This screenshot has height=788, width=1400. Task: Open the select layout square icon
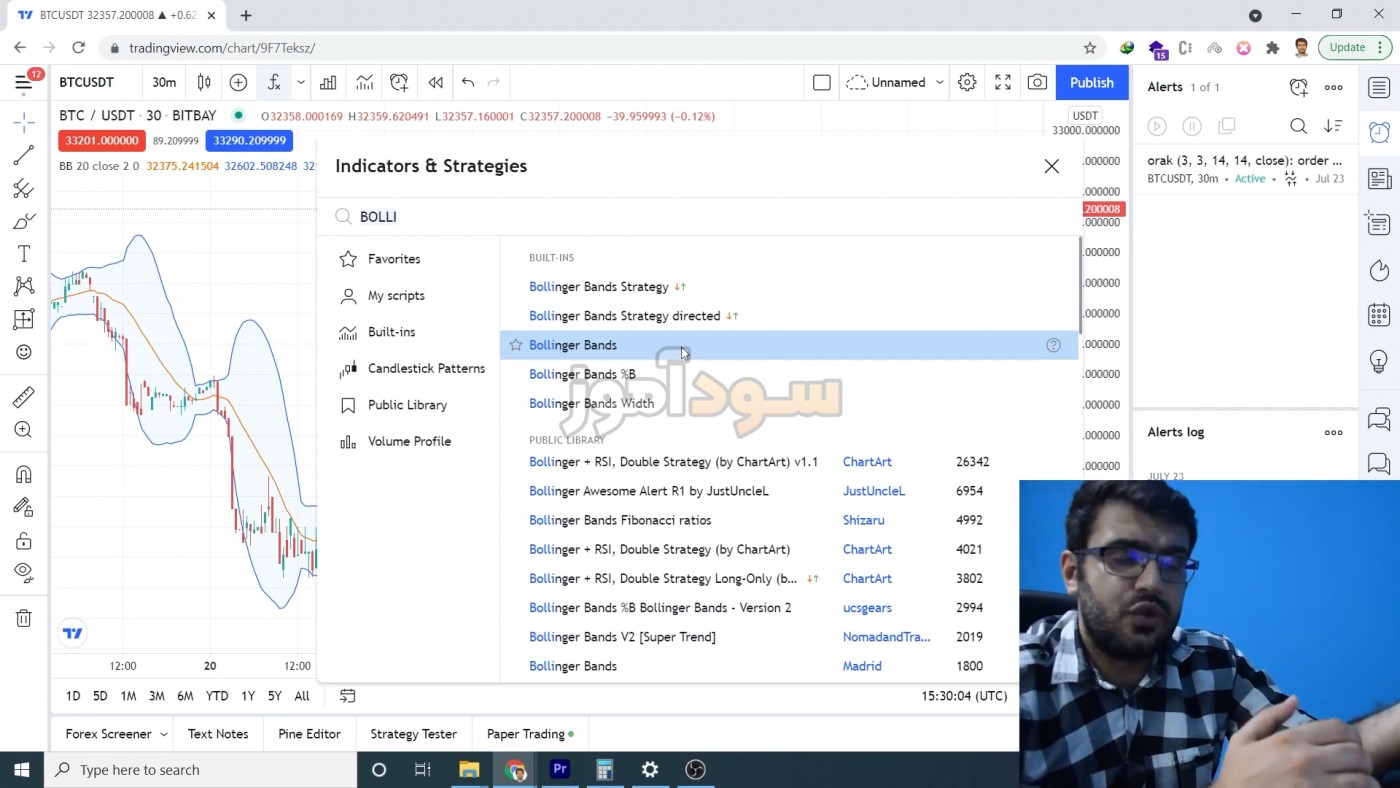[x=822, y=82]
